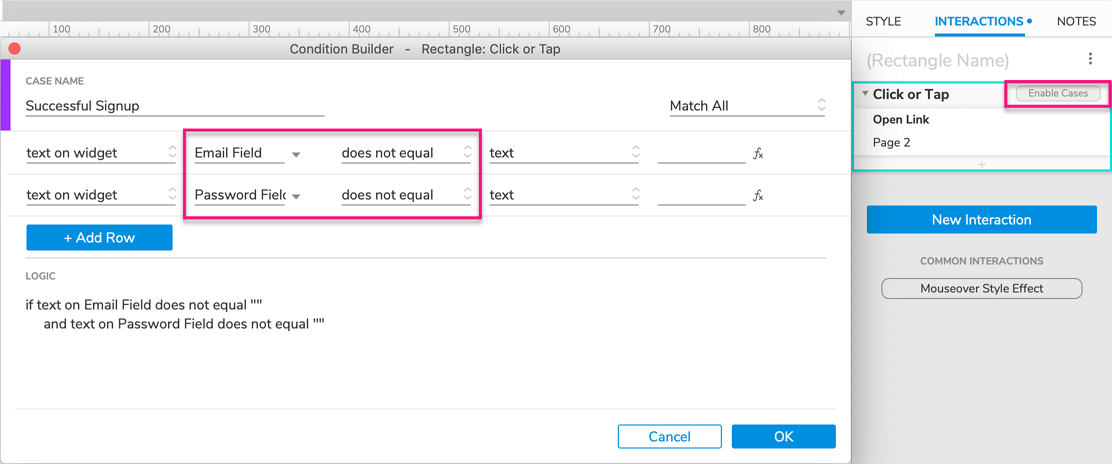The height and width of the screenshot is (464, 1112).
Task: Click the + Add Row button
Action: [x=99, y=237]
